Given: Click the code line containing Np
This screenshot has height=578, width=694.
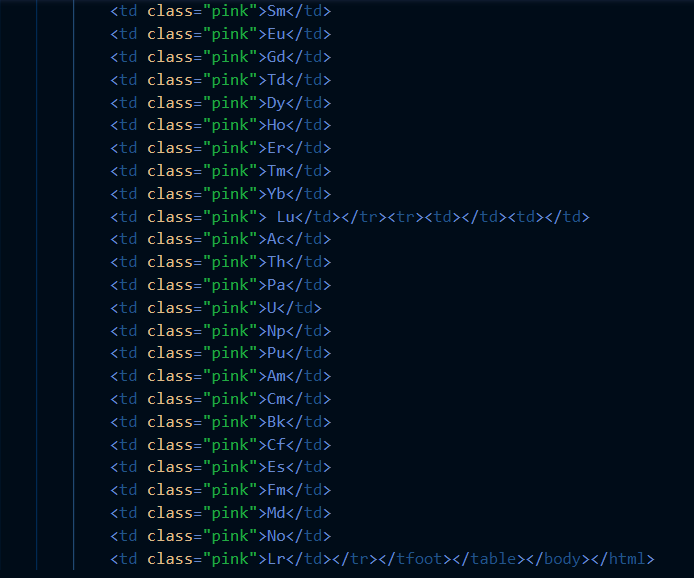Looking at the screenshot, I should click(x=220, y=331).
